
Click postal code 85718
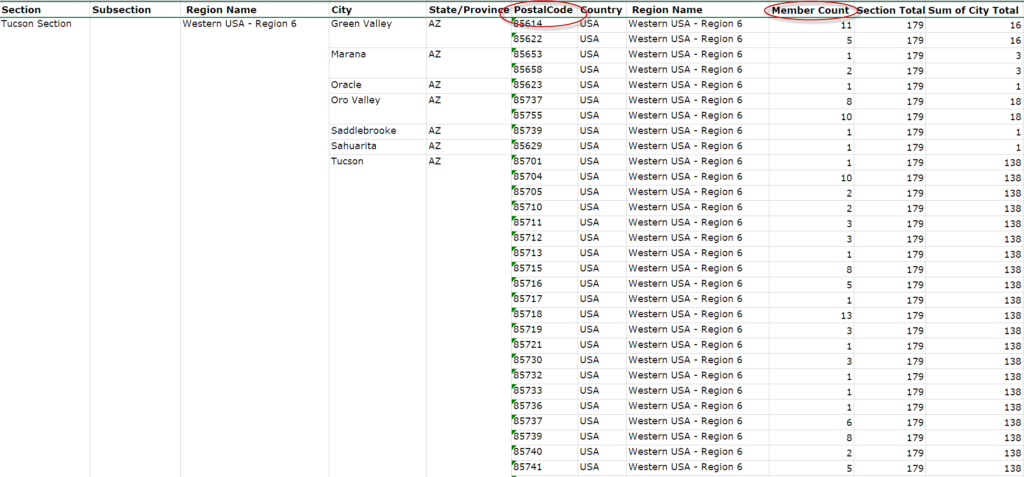tap(528, 314)
